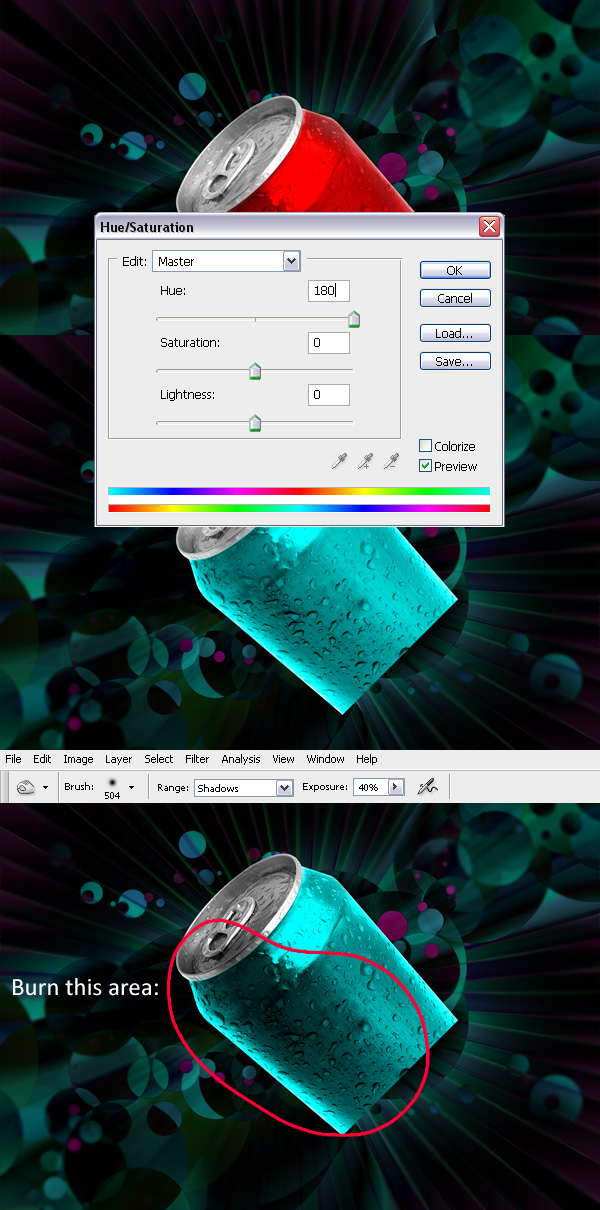Screen dimensions: 600x1210
Task: Open the File menu
Action: 13,759
